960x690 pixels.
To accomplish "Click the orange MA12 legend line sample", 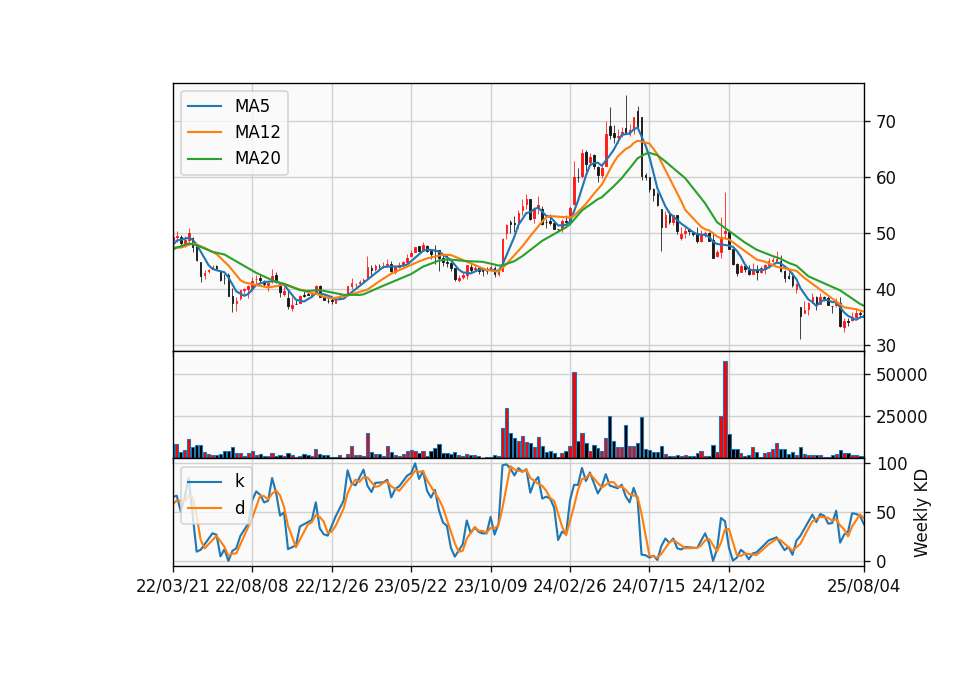I will coord(204,132).
